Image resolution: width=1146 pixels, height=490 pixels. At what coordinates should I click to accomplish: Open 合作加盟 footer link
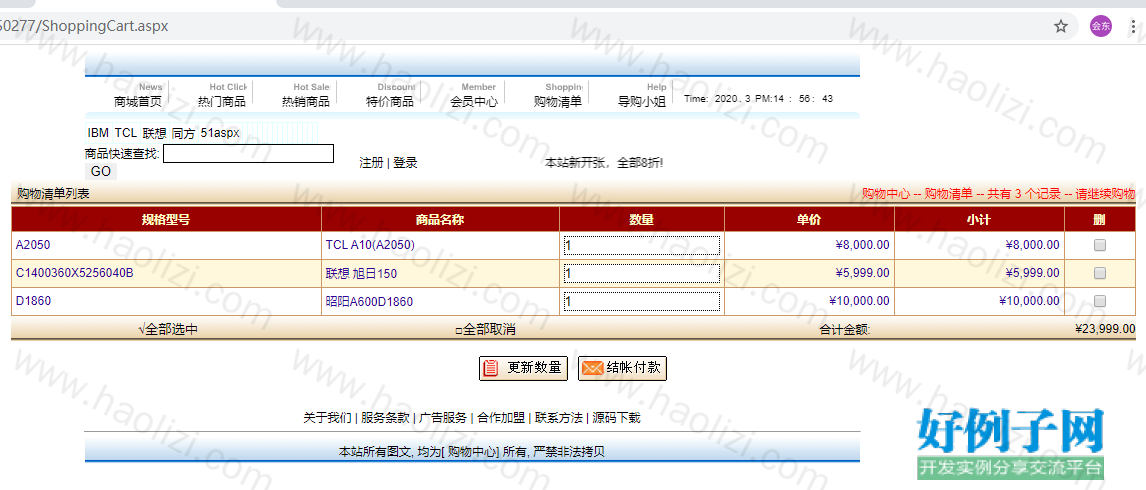coord(501,418)
